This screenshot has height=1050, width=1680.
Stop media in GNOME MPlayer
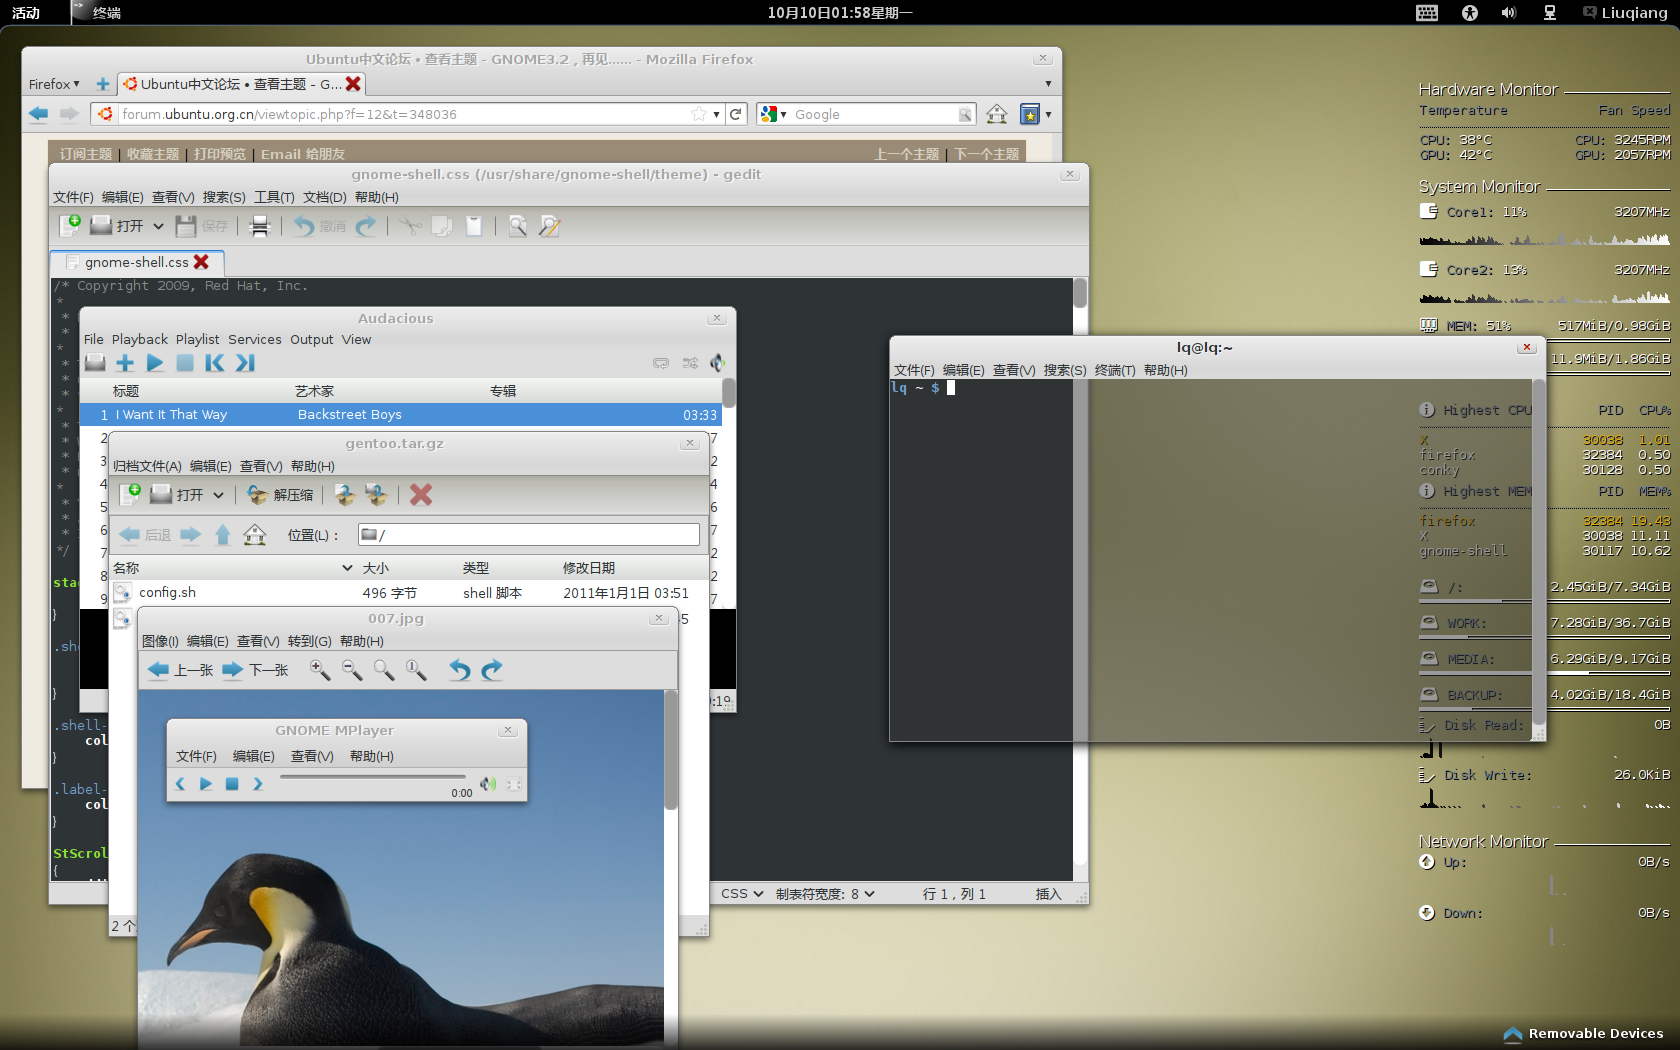tap(232, 784)
